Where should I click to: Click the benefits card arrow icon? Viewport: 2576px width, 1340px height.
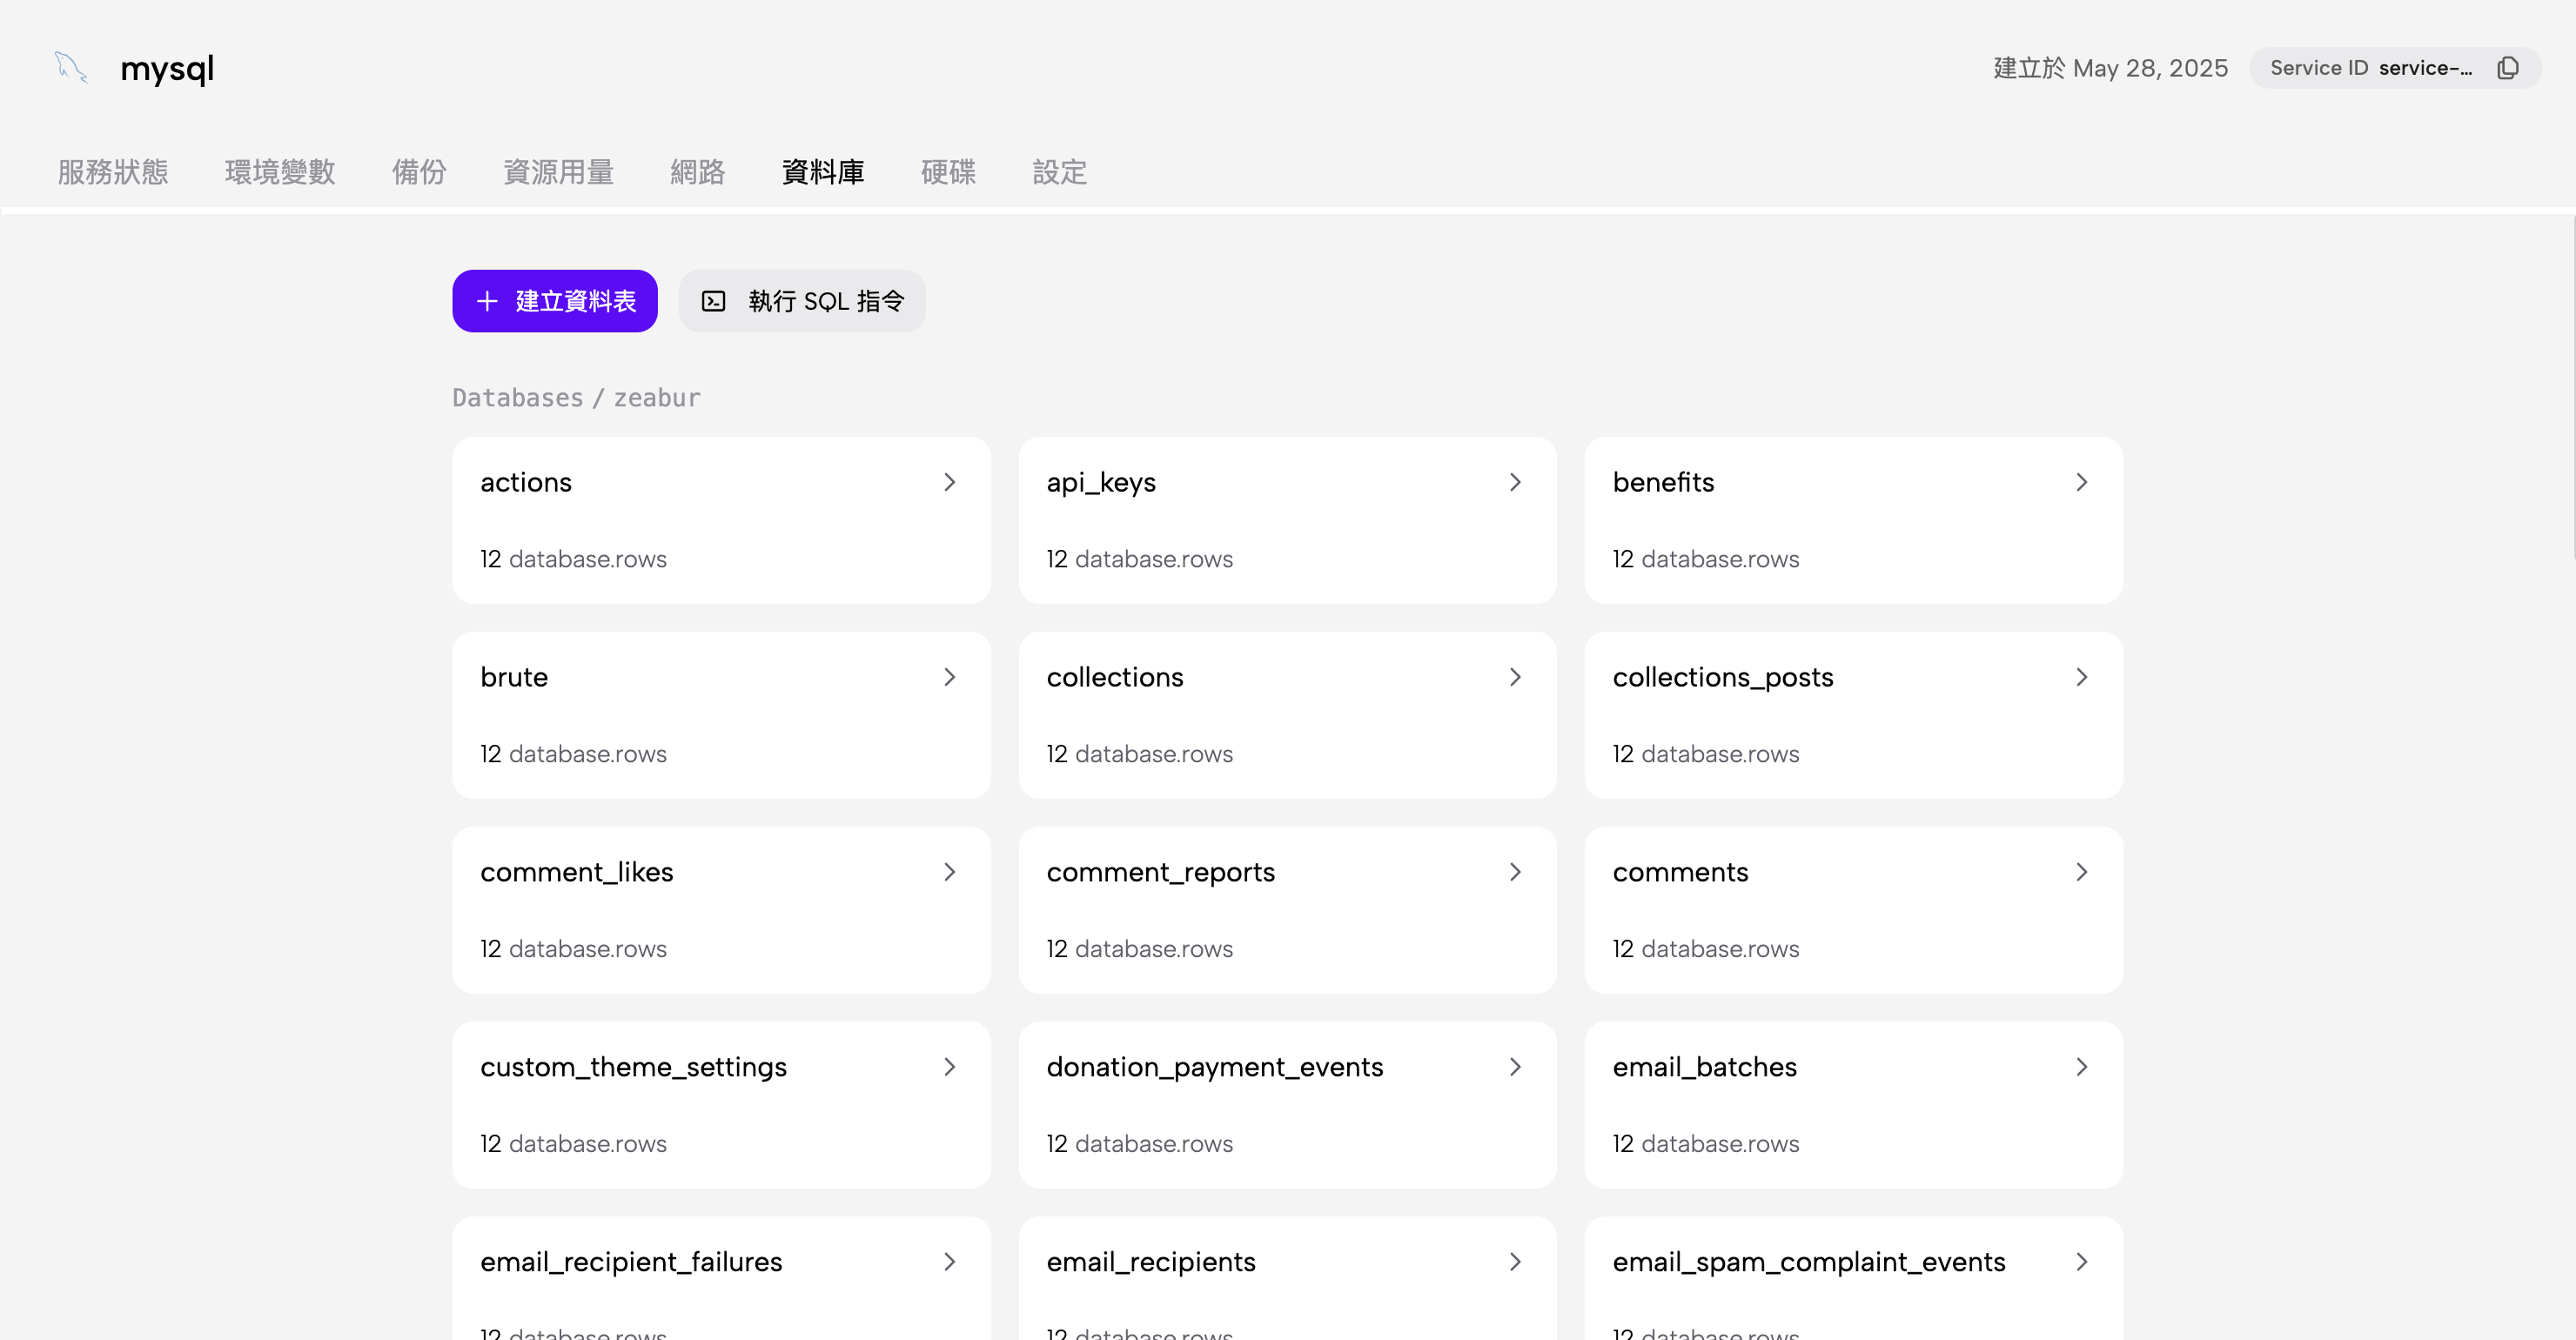[x=2081, y=483]
